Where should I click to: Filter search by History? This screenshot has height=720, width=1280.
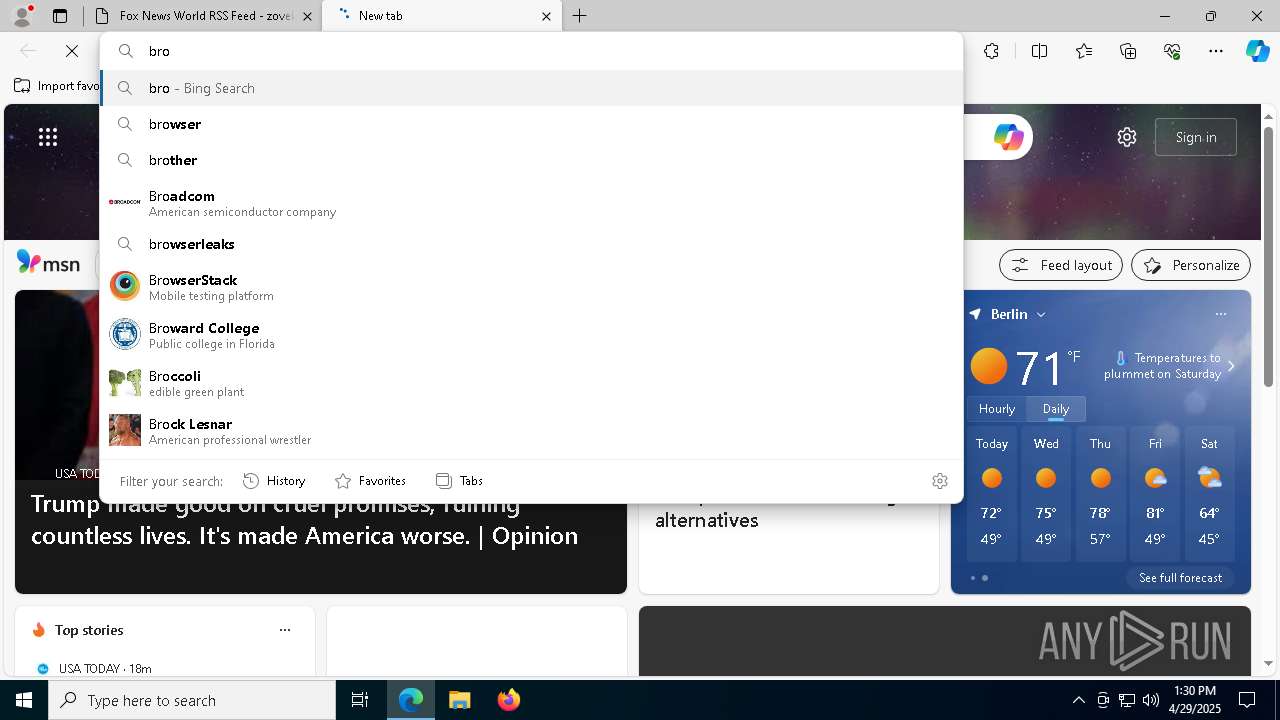(x=274, y=481)
